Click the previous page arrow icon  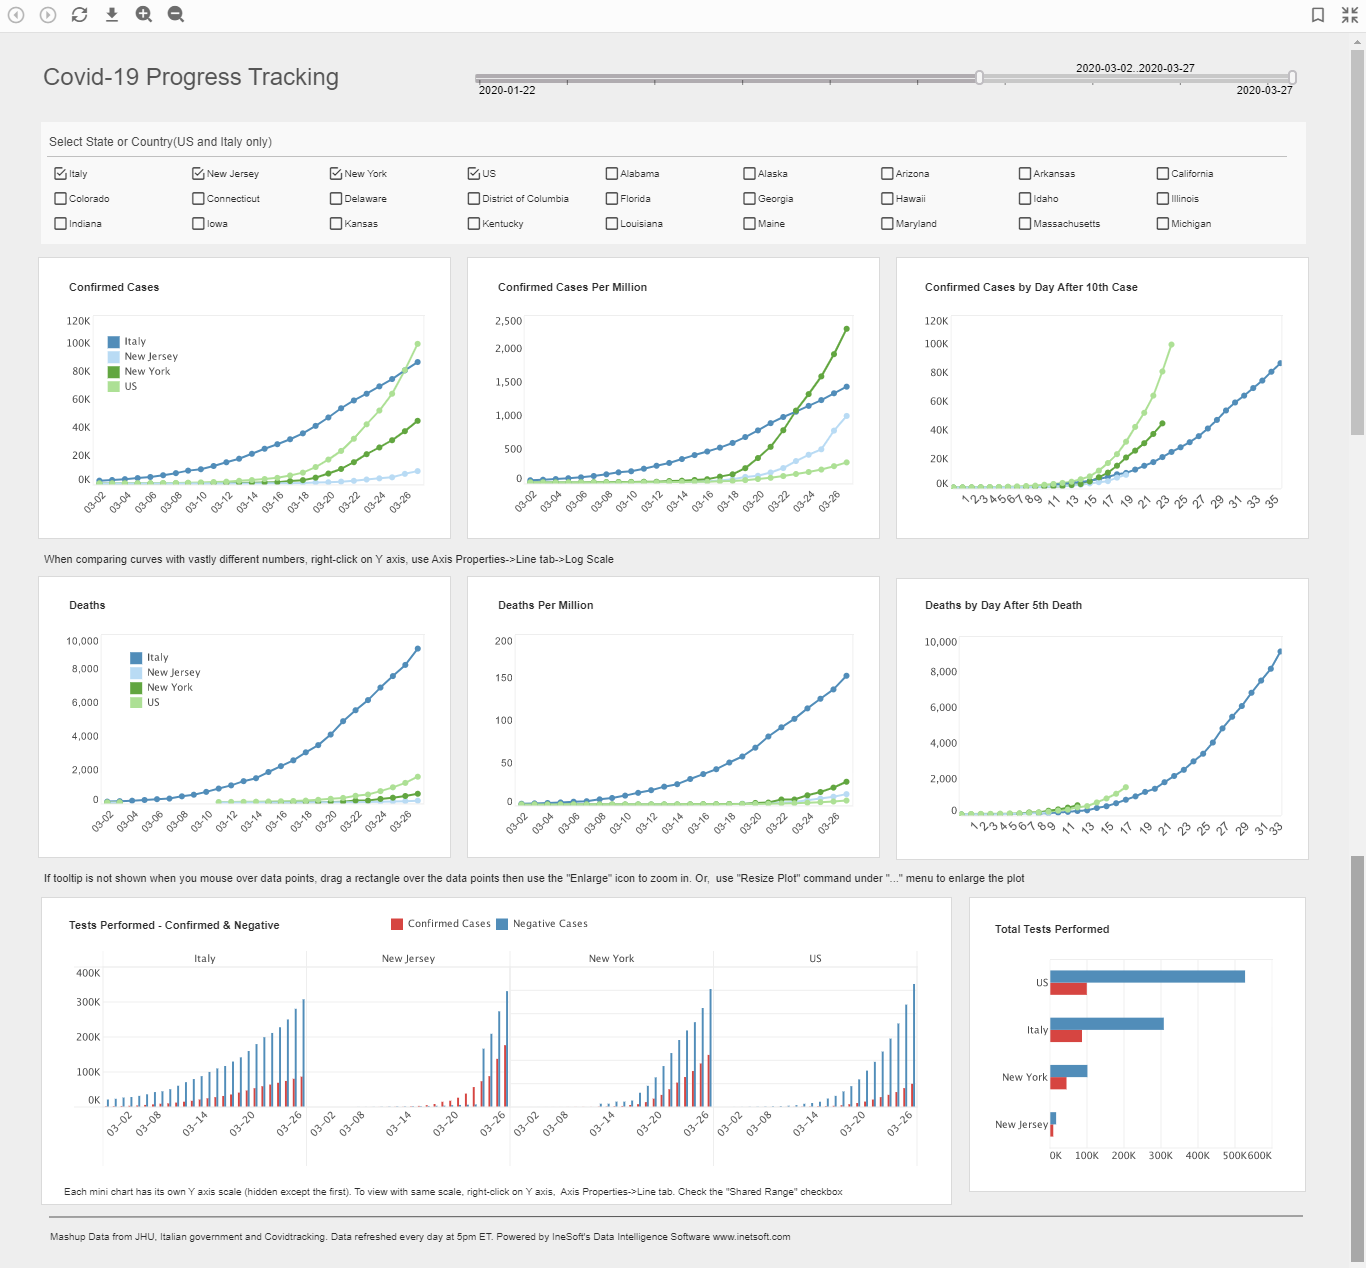point(16,15)
